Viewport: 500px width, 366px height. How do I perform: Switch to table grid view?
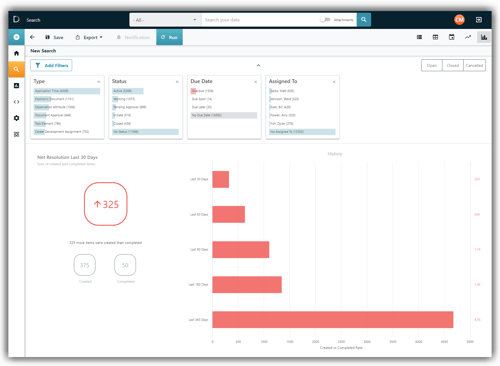click(x=435, y=37)
